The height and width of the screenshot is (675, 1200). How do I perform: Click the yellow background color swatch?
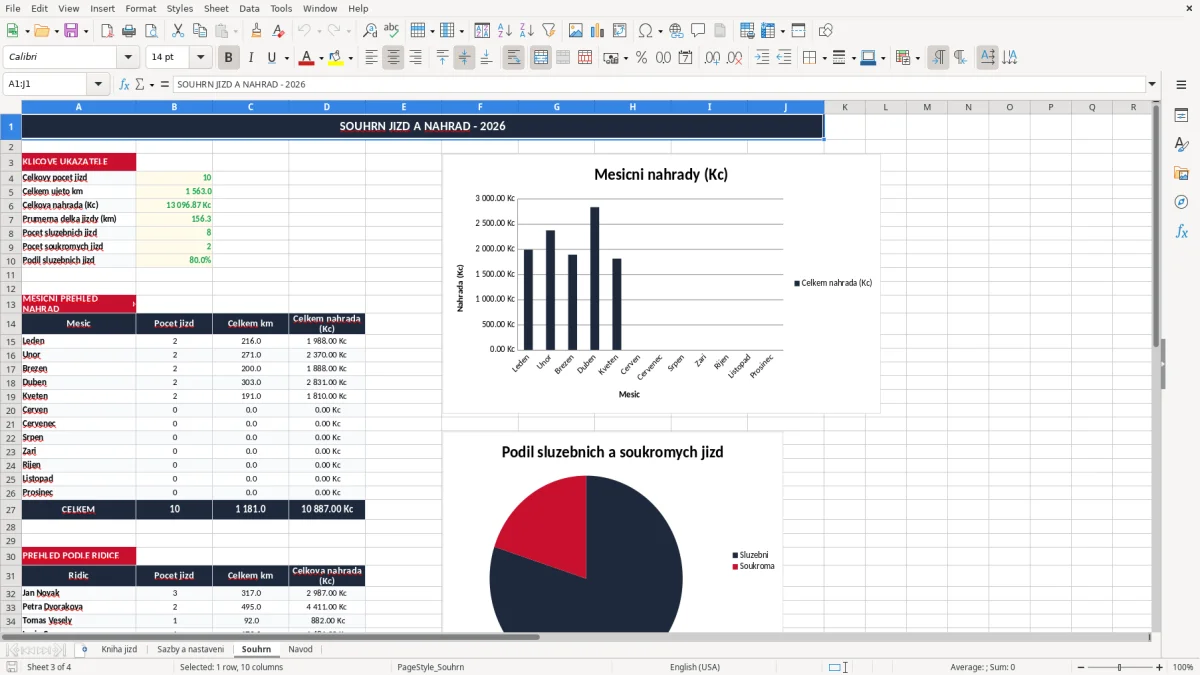pyautogui.click(x=335, y=58)
